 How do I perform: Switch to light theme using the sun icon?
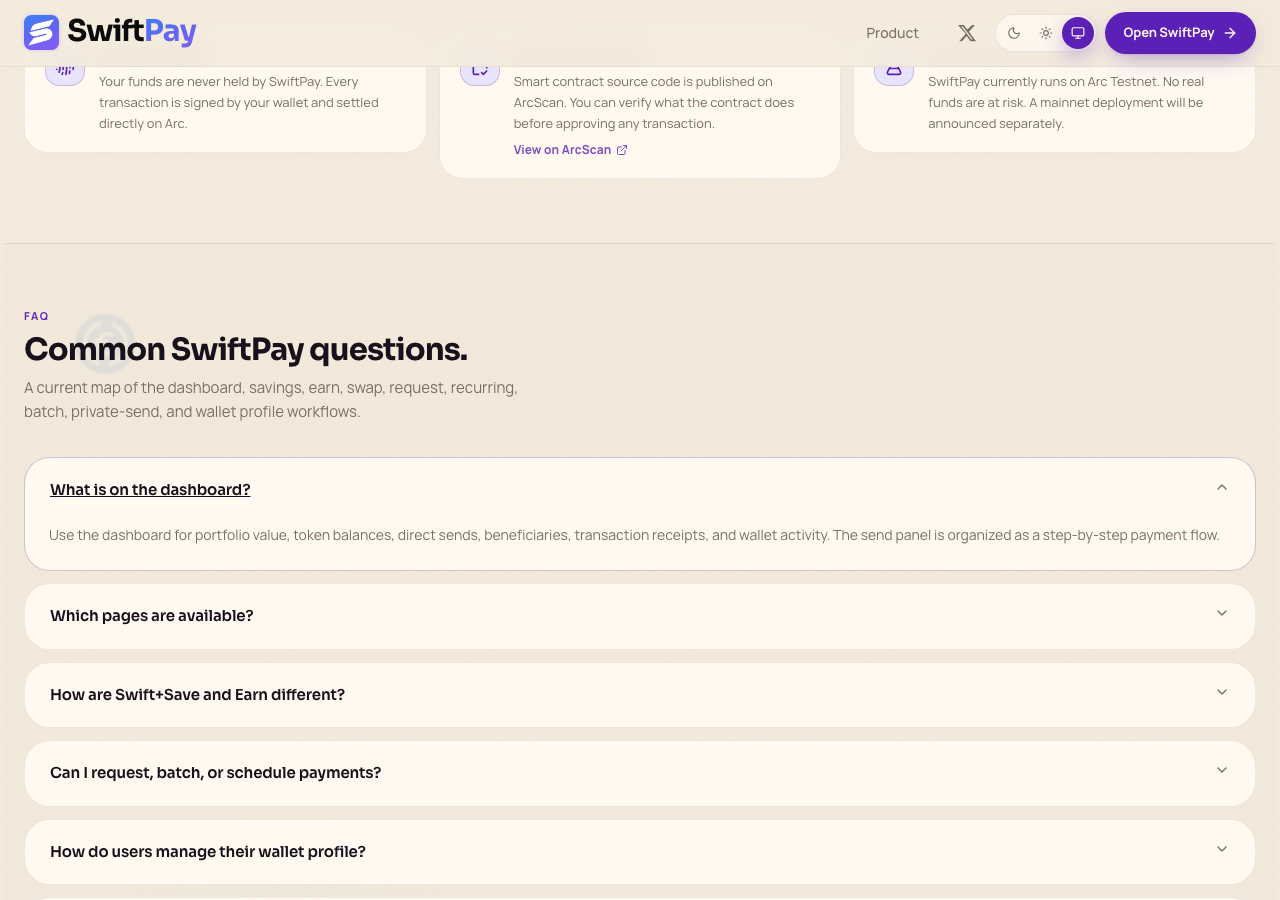pos(1046,33)
